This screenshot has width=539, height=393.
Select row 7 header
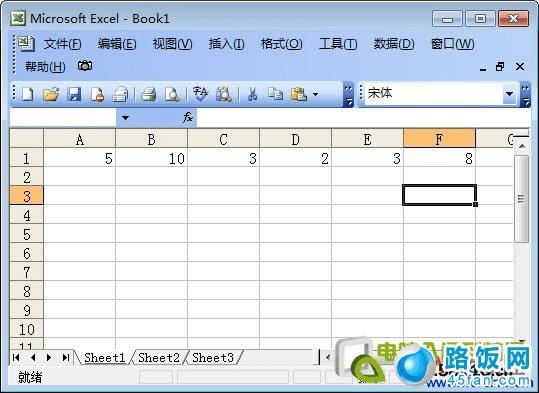click(x=26, y=272)
